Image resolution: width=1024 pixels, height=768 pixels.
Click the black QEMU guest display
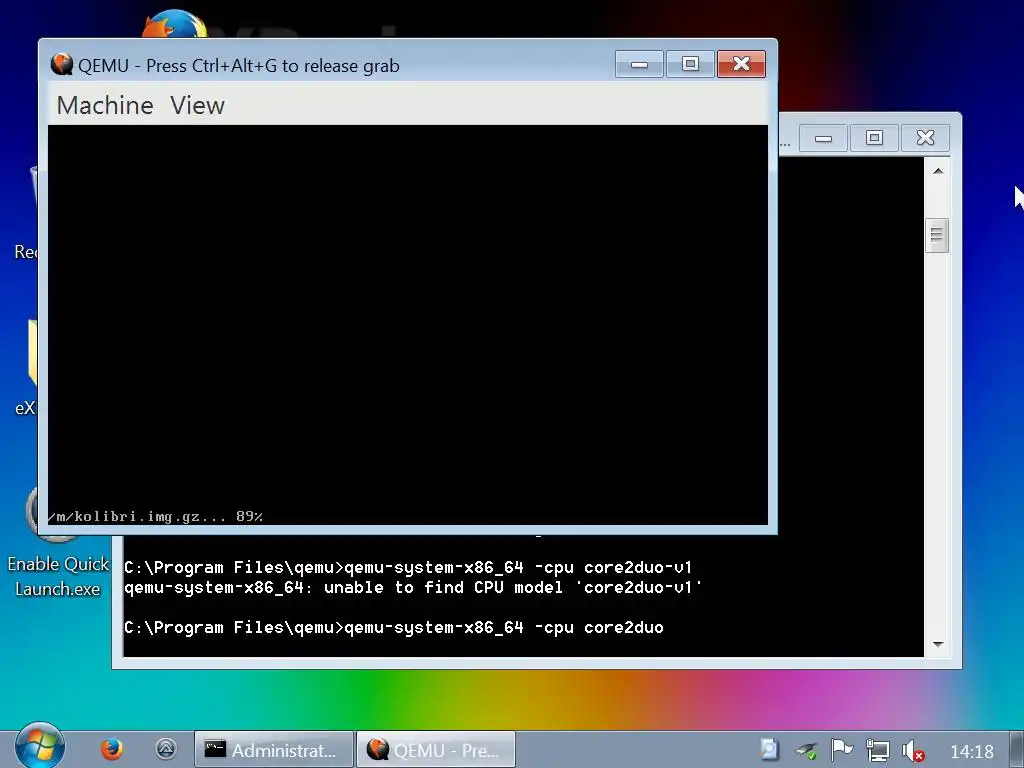[408, 325]
